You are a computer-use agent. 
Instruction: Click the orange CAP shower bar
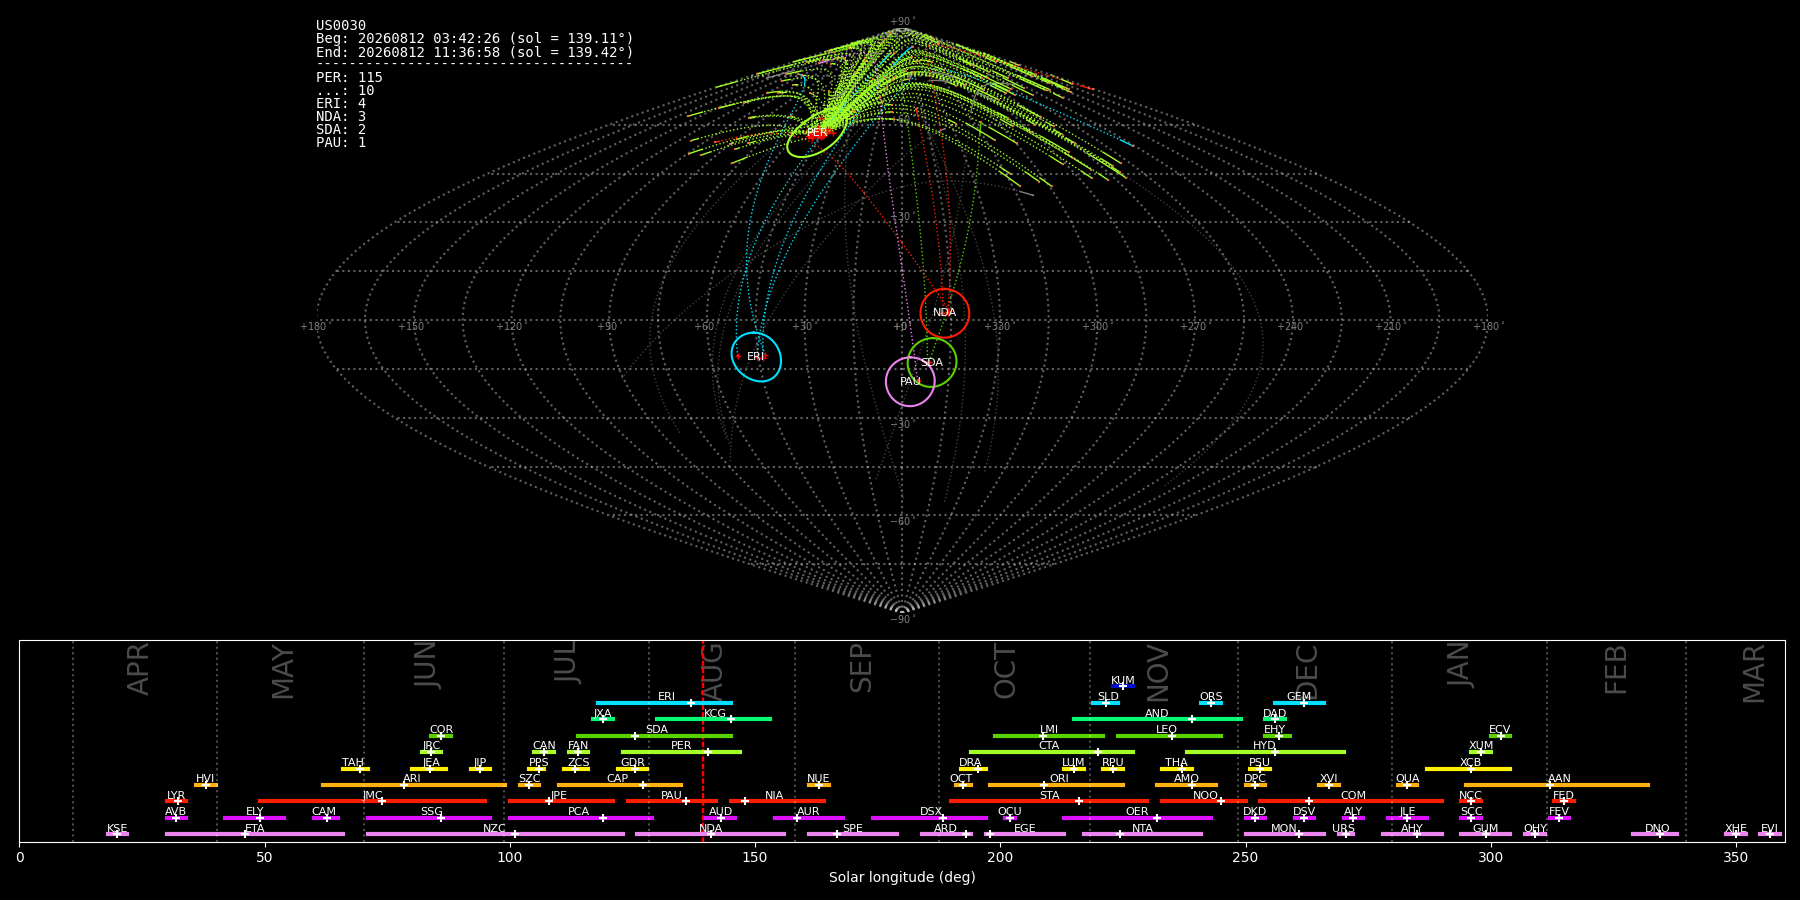point(620,785)
